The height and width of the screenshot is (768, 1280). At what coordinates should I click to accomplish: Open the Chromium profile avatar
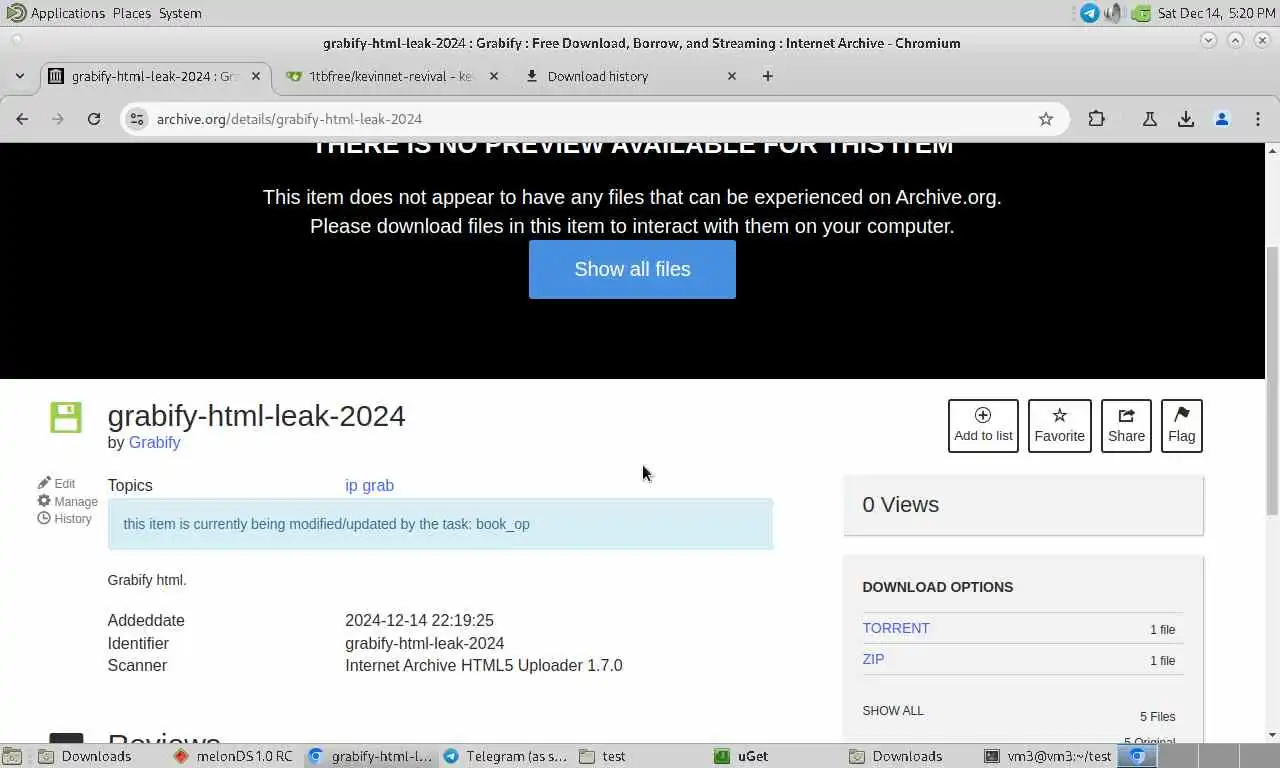click(x=1222, y=119)
